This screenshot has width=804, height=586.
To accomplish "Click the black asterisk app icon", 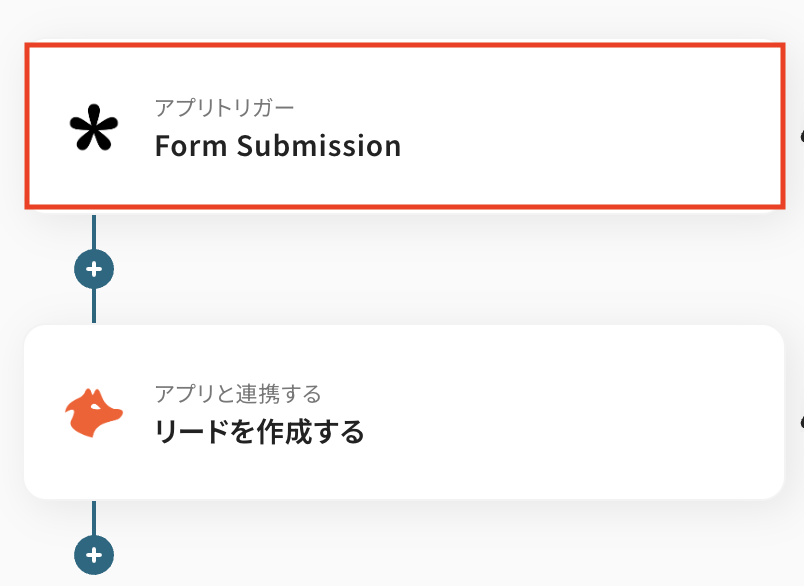I will coord(94,131).
